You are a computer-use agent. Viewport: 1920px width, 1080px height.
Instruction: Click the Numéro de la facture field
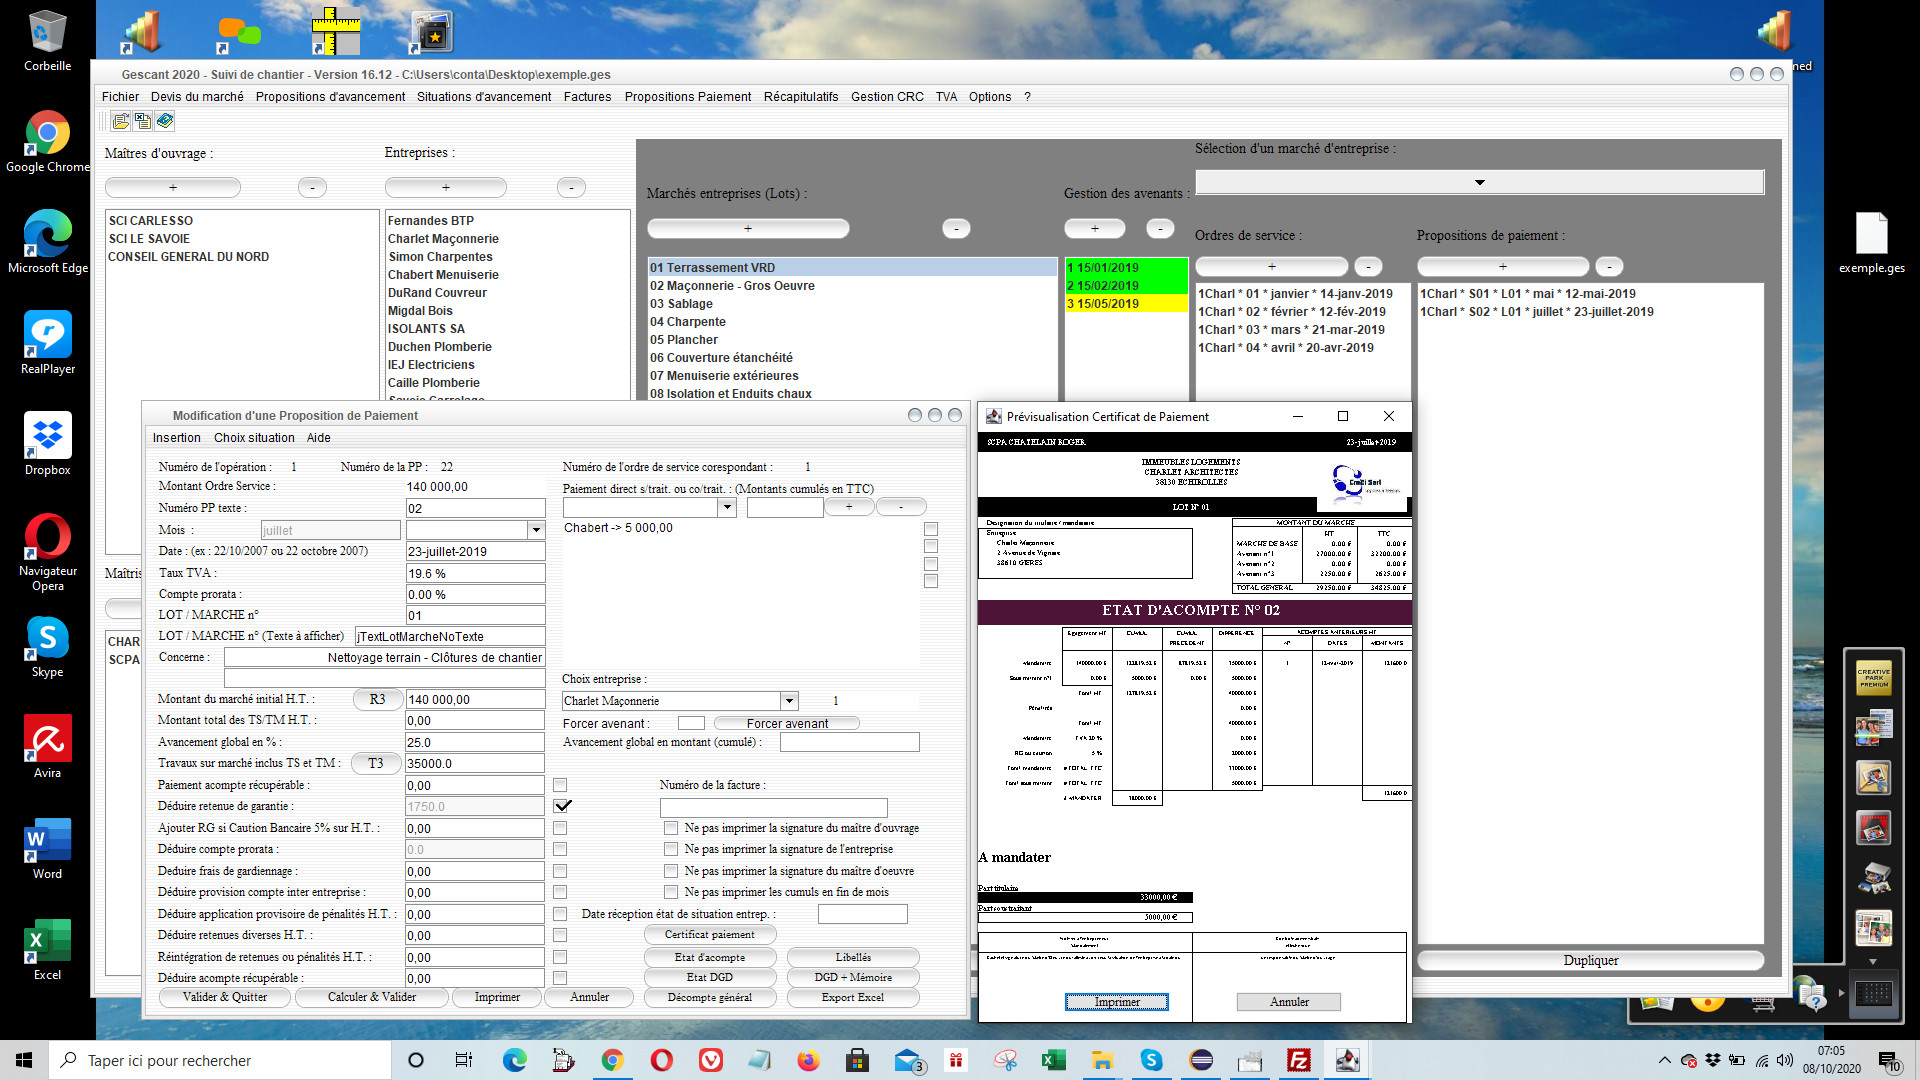(x=773, y=807)
